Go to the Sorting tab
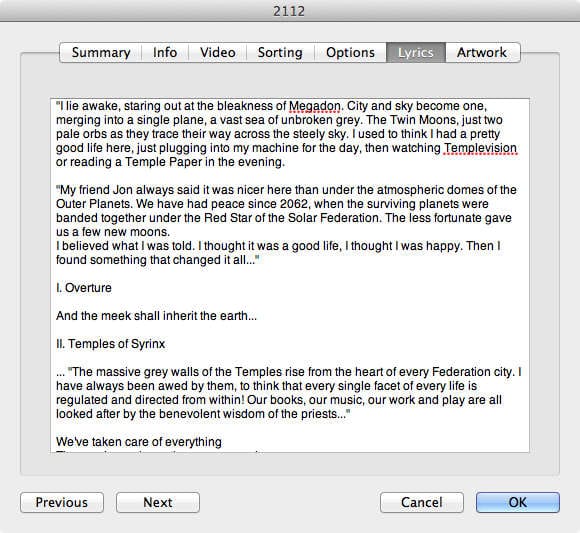This screenshot has width=580, height=533. (x=280, y=53)
